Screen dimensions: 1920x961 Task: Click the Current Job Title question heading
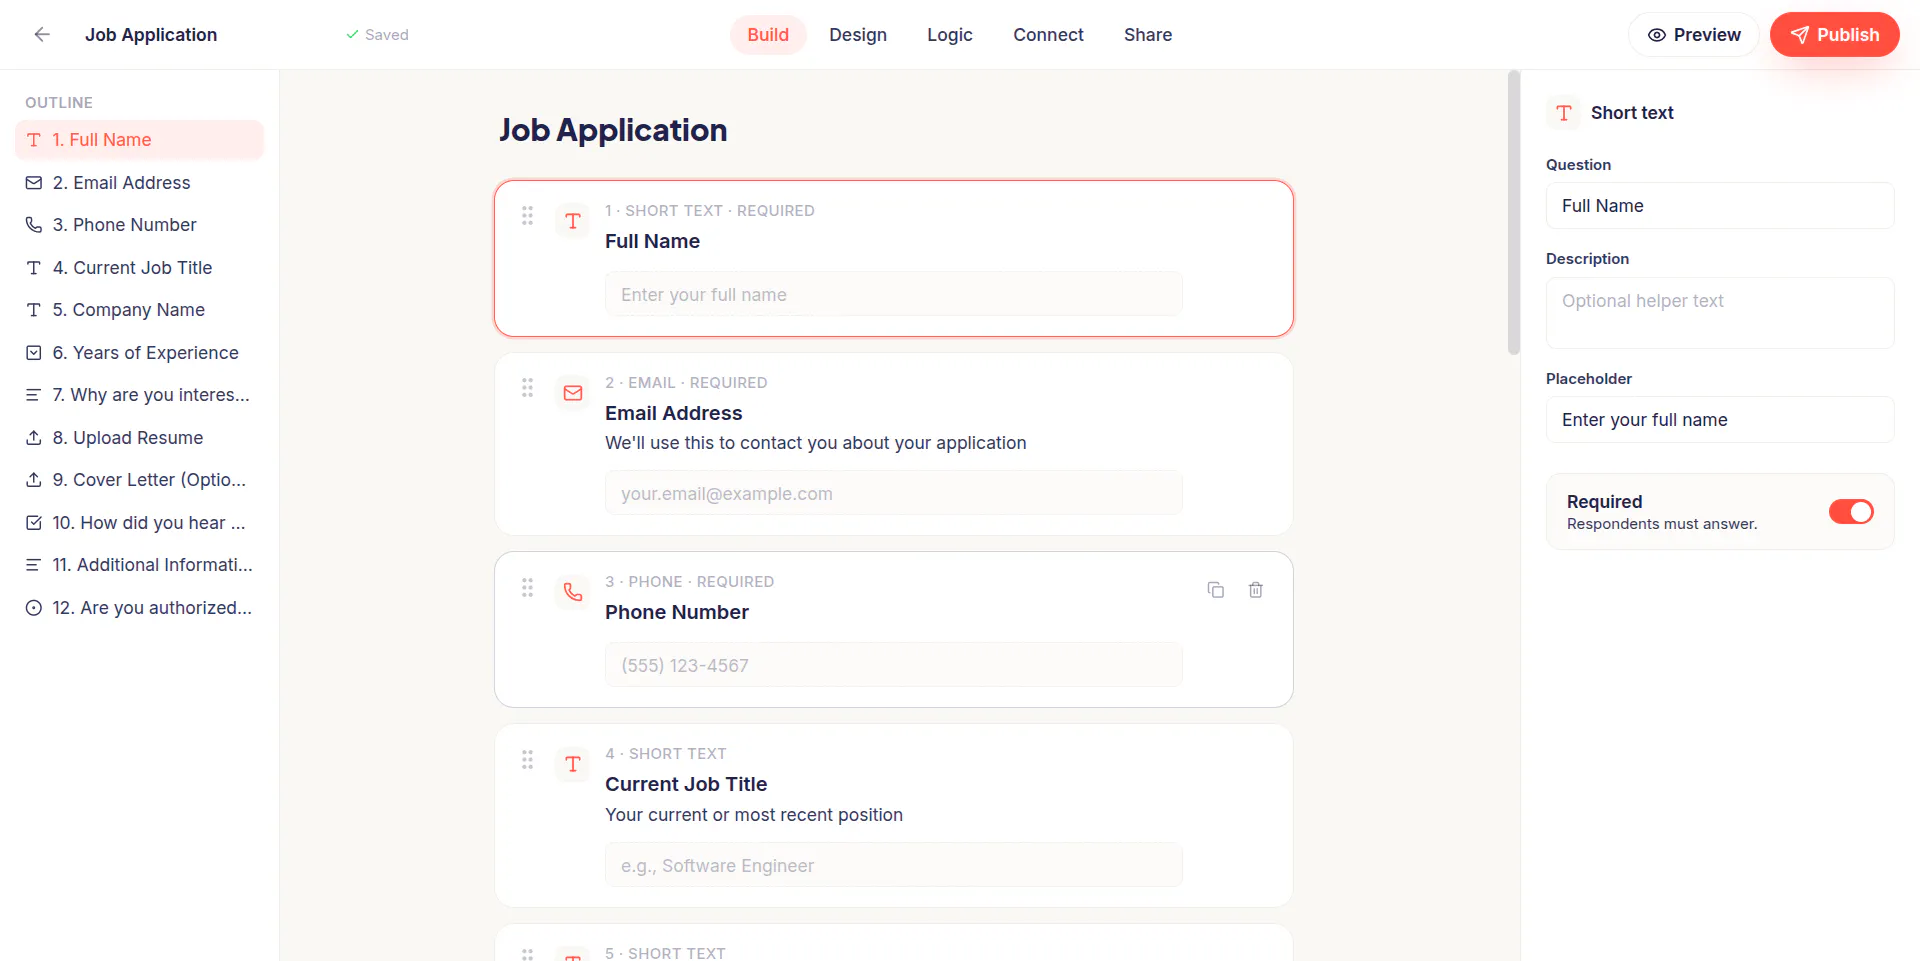click(686, 784)
